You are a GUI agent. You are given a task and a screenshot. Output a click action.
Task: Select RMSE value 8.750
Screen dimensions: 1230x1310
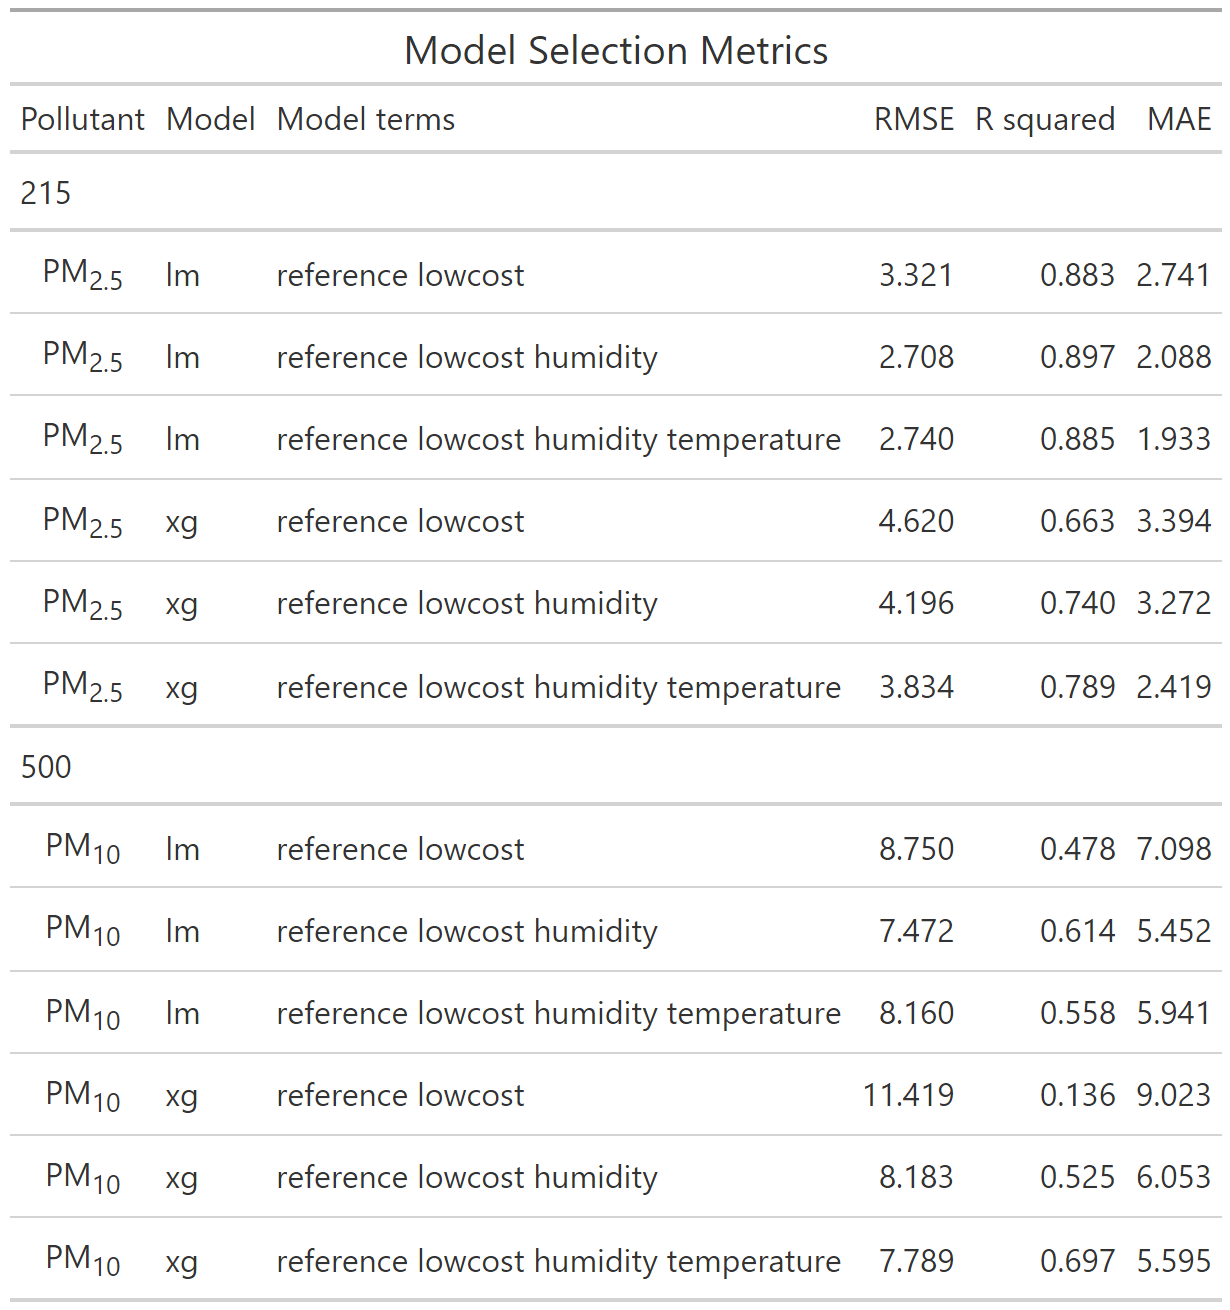click(x=916, y=849)
